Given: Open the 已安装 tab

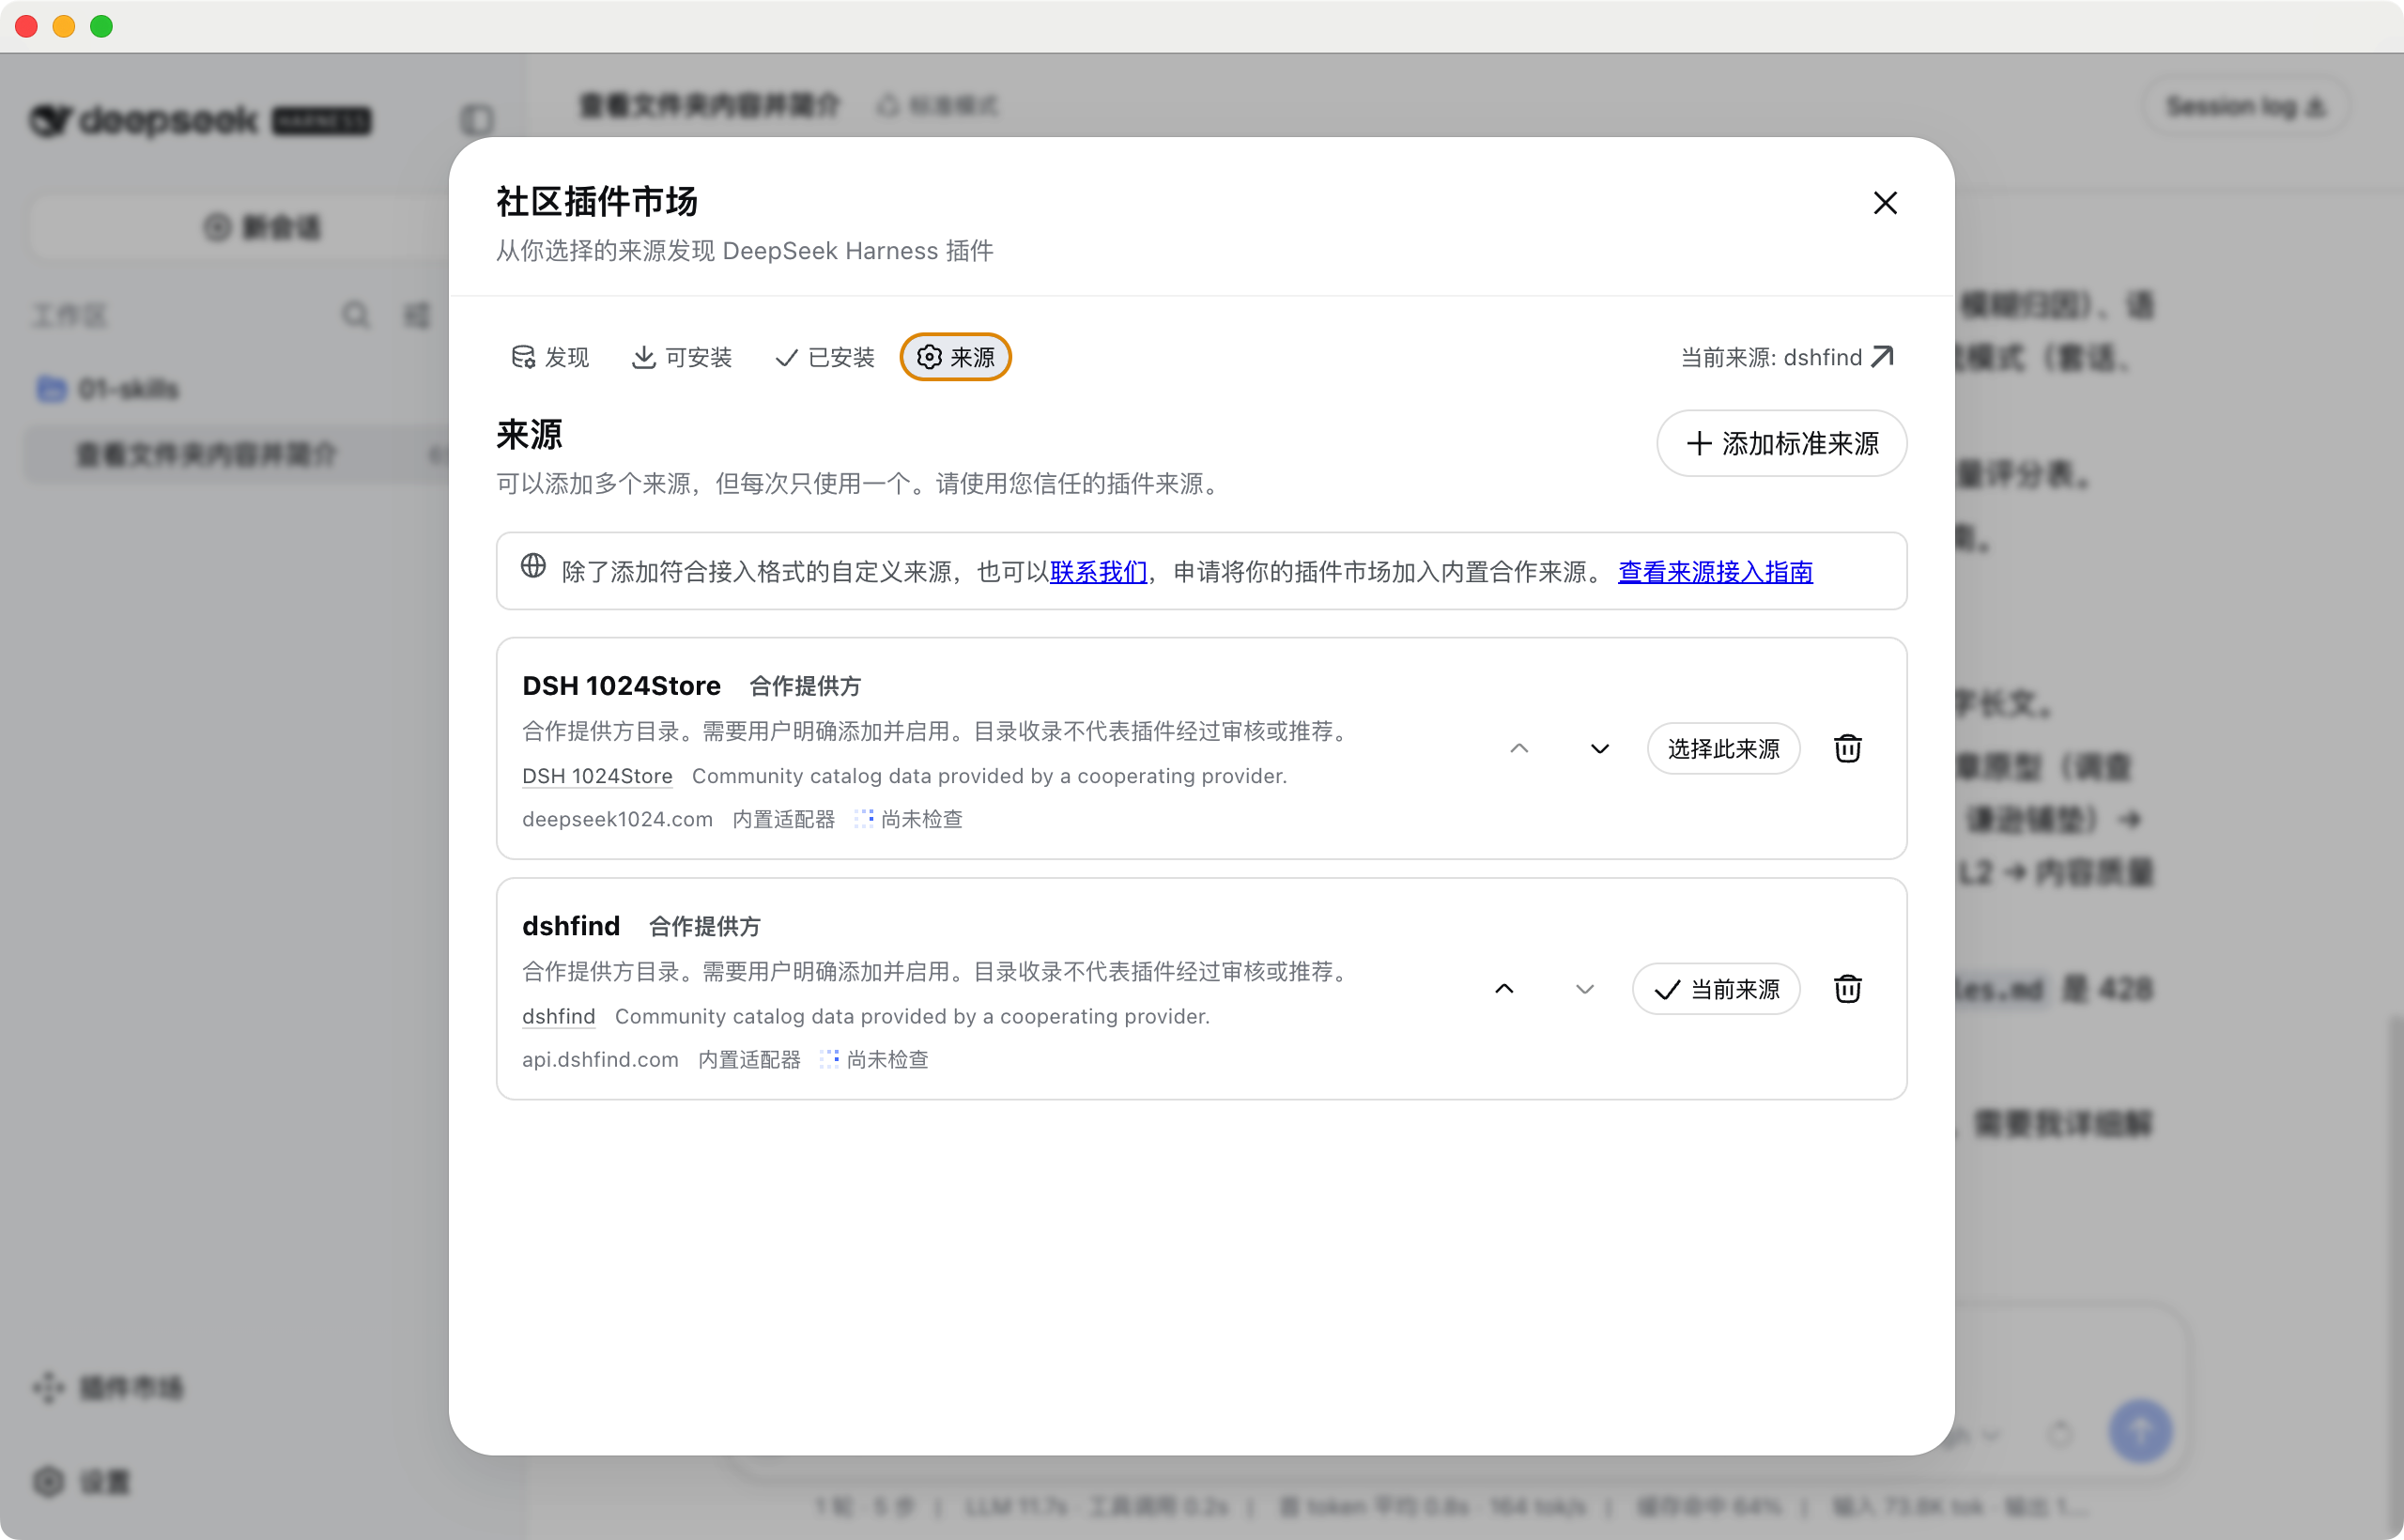Looking at the screenshot, I should (x=825, y=357).
